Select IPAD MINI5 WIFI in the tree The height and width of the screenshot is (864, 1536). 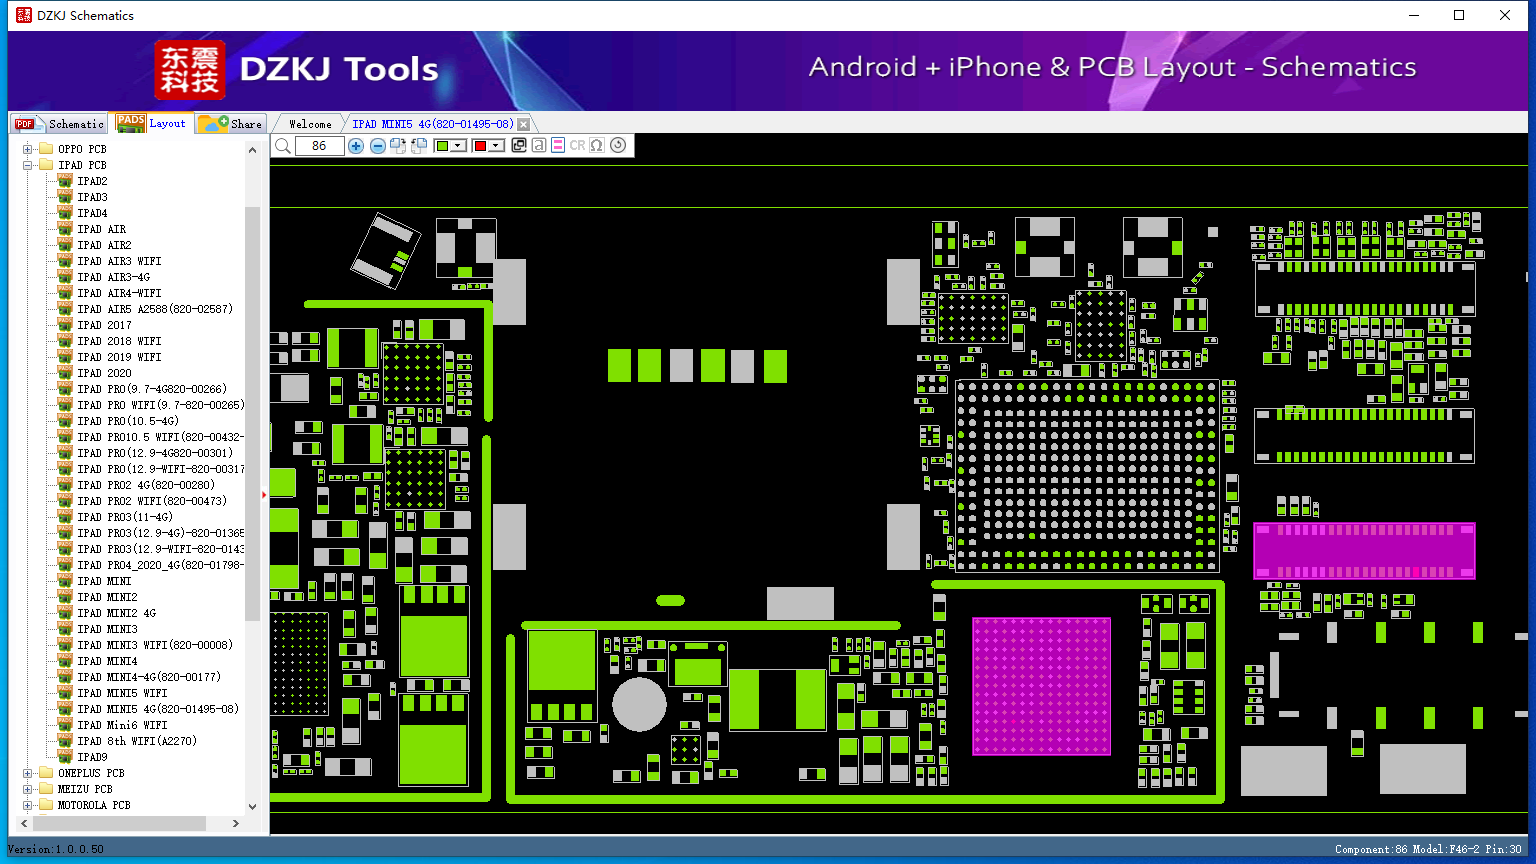[x=122, y=693]
